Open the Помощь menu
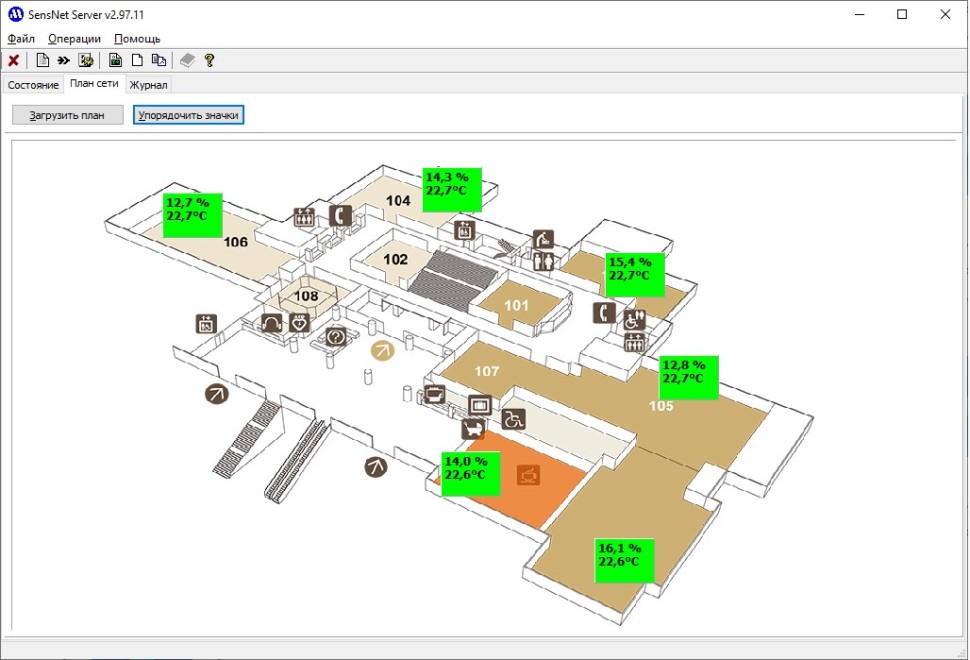The height and width of the screenshot is (660, 970). point(137,38)
